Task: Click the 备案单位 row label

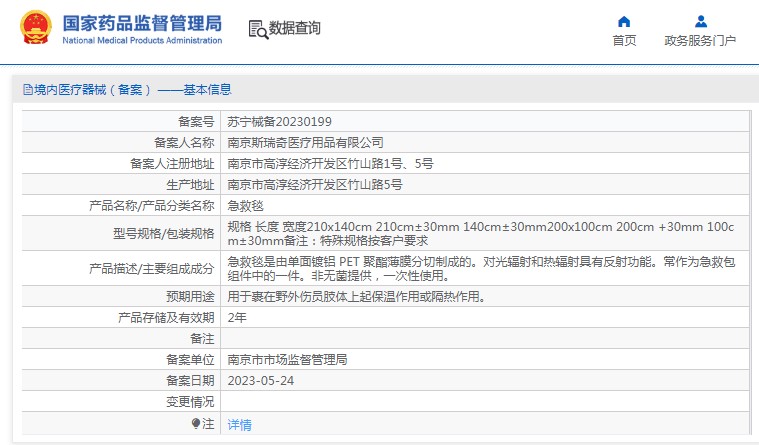Action: point(190,359)
